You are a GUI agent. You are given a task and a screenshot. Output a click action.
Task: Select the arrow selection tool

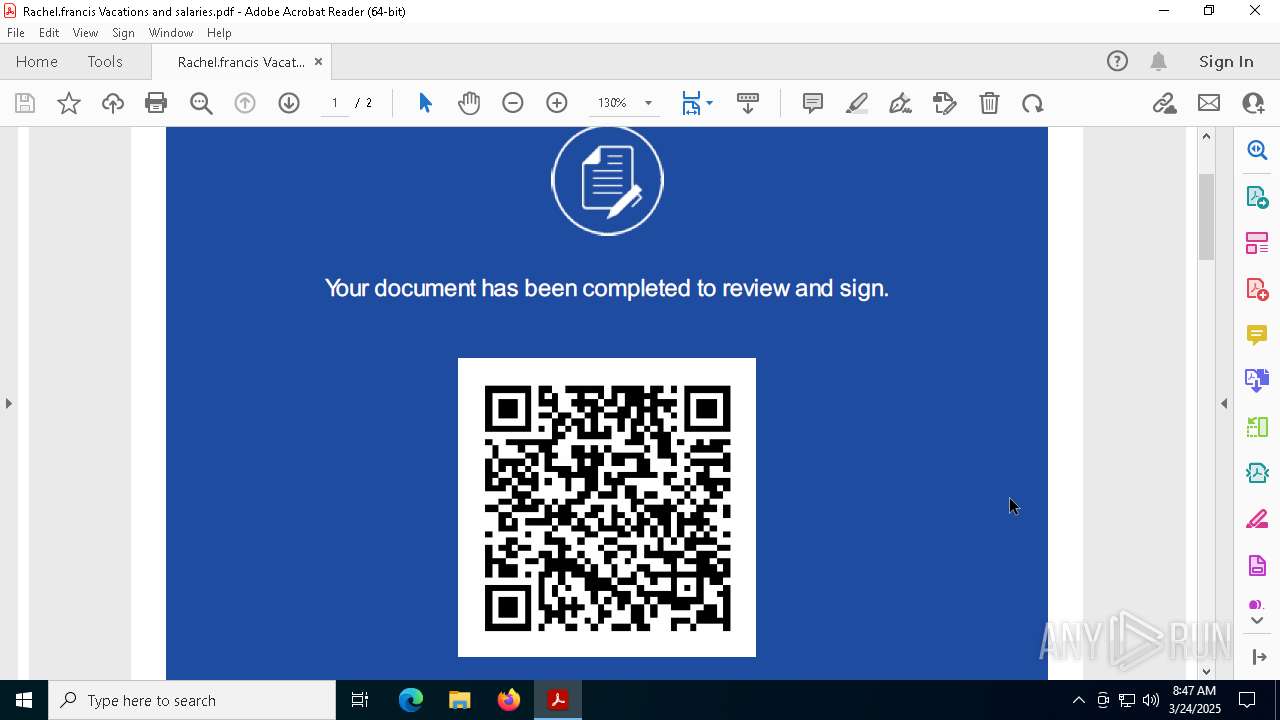[425, 103]
